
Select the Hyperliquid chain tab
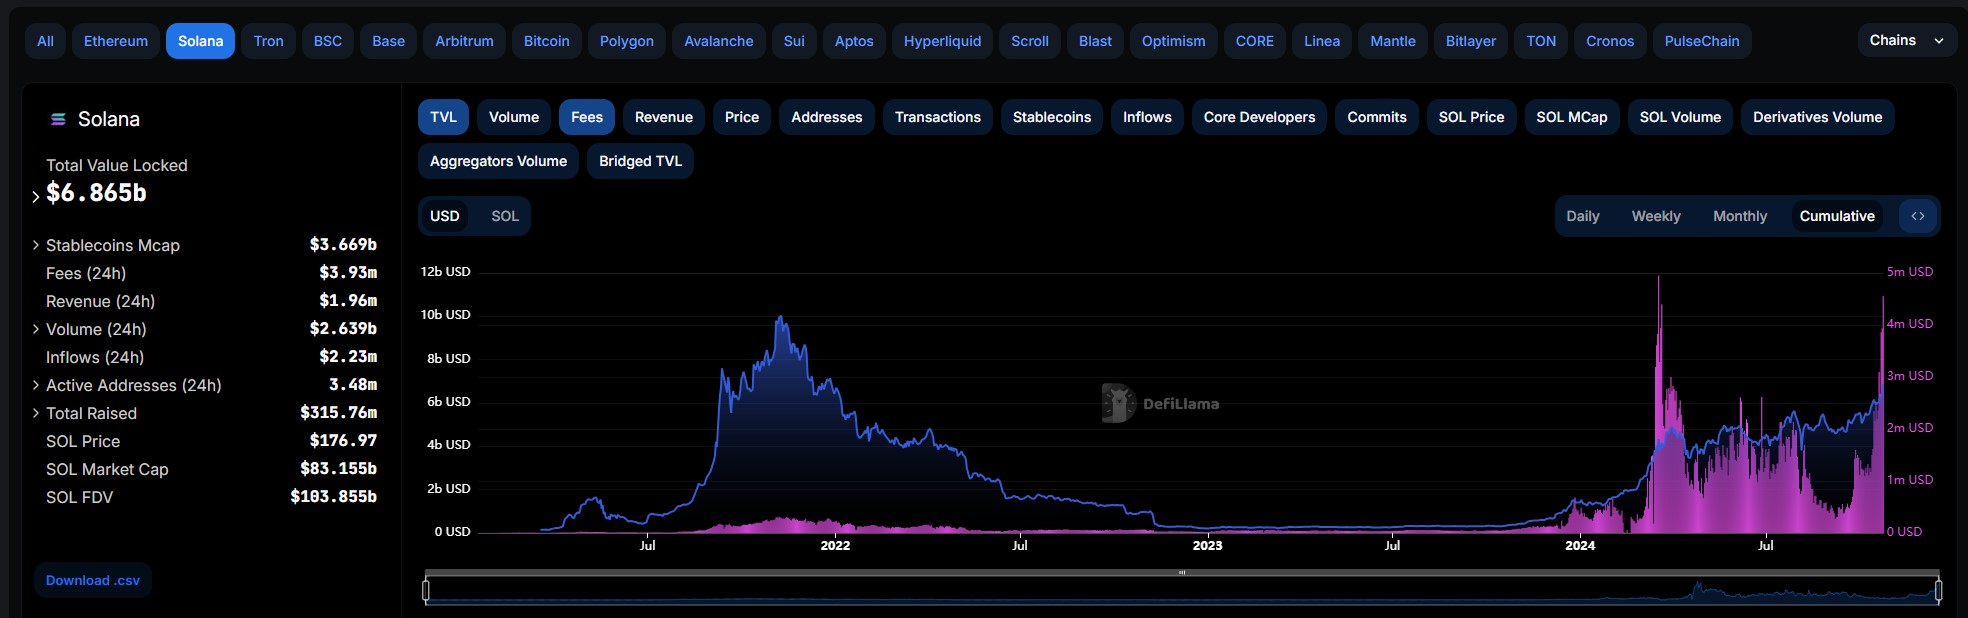tap(942, 41)
